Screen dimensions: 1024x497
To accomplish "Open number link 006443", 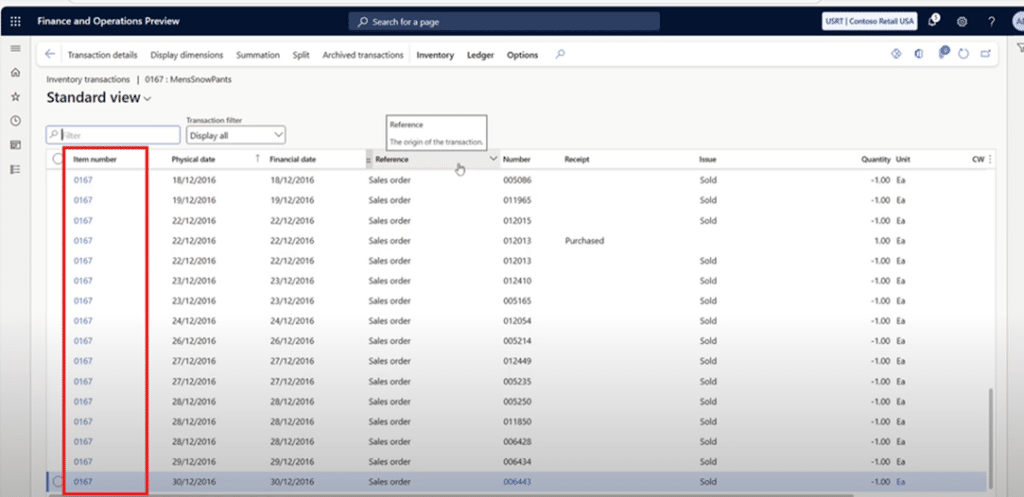I will coord(517,481).
